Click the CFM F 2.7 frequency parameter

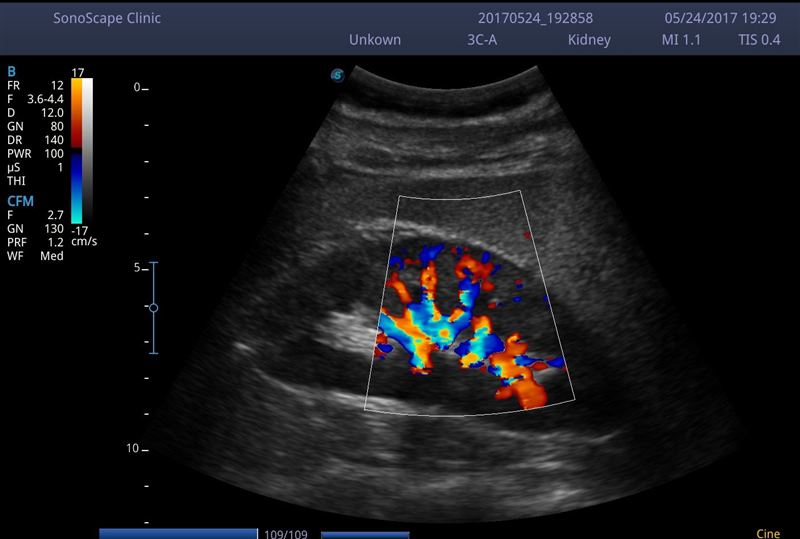click(35, 215)
